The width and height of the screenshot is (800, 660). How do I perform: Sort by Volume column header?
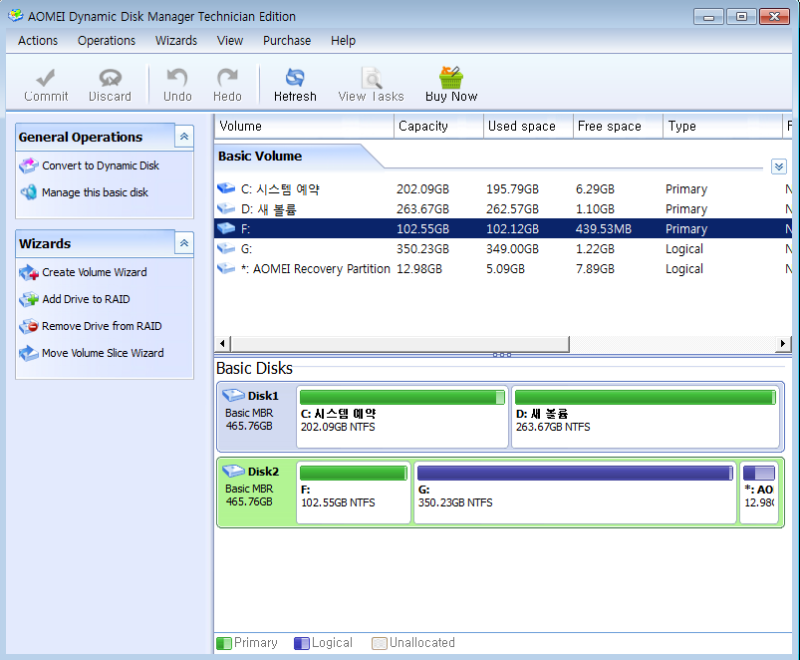(304, 126)
